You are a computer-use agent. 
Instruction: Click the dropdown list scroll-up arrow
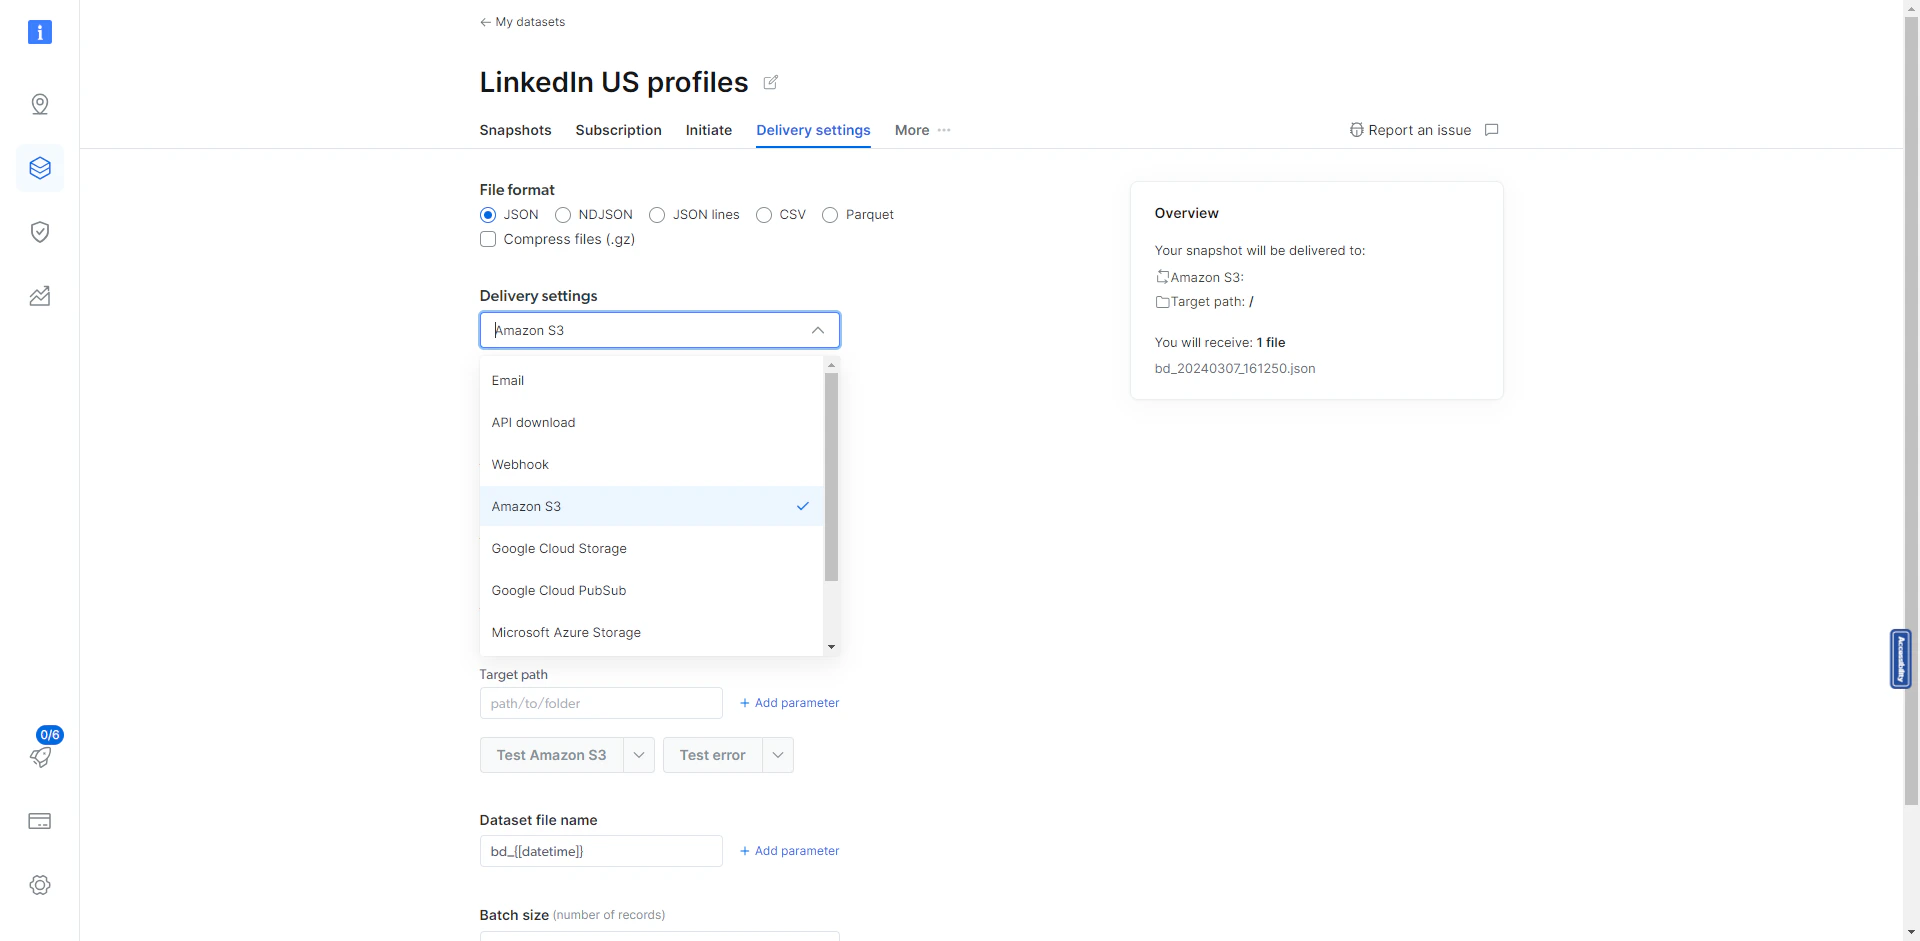tap(831, 365)
